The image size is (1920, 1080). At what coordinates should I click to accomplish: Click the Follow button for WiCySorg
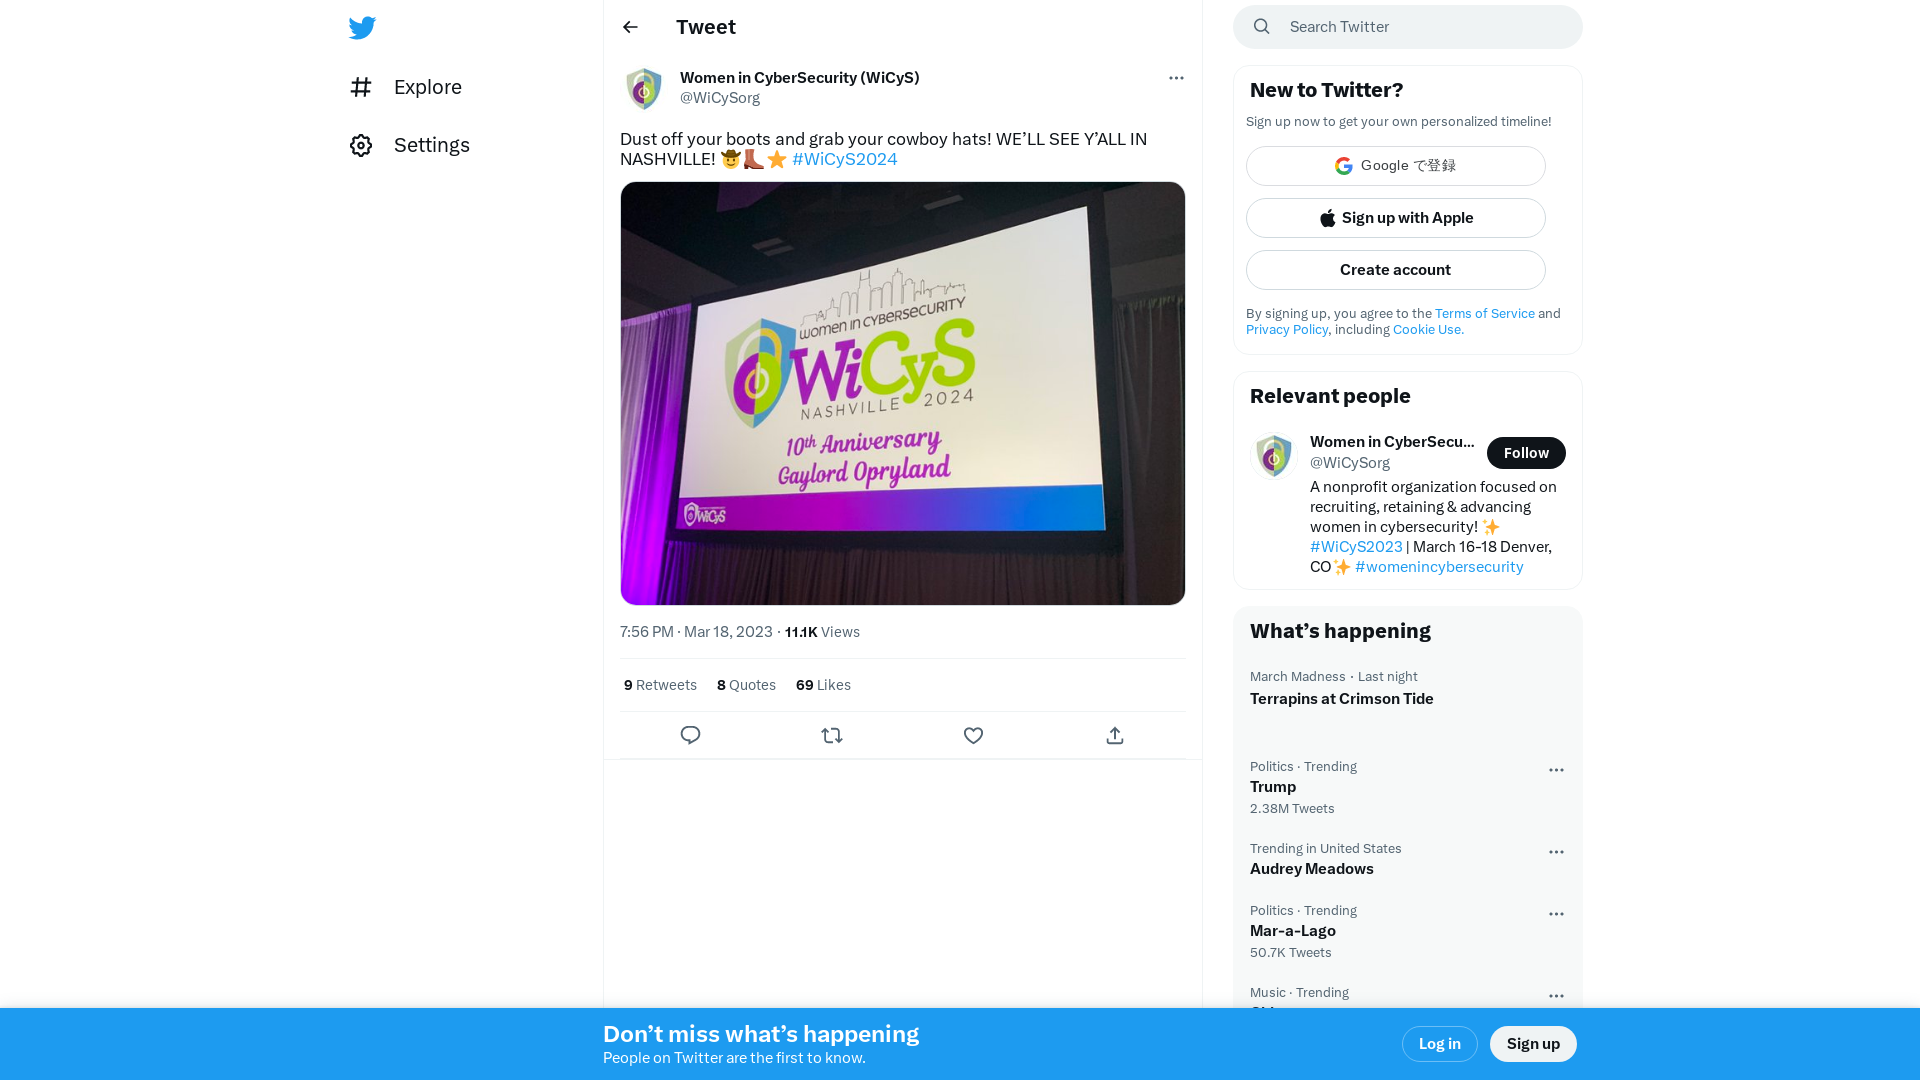[1526, 452]
